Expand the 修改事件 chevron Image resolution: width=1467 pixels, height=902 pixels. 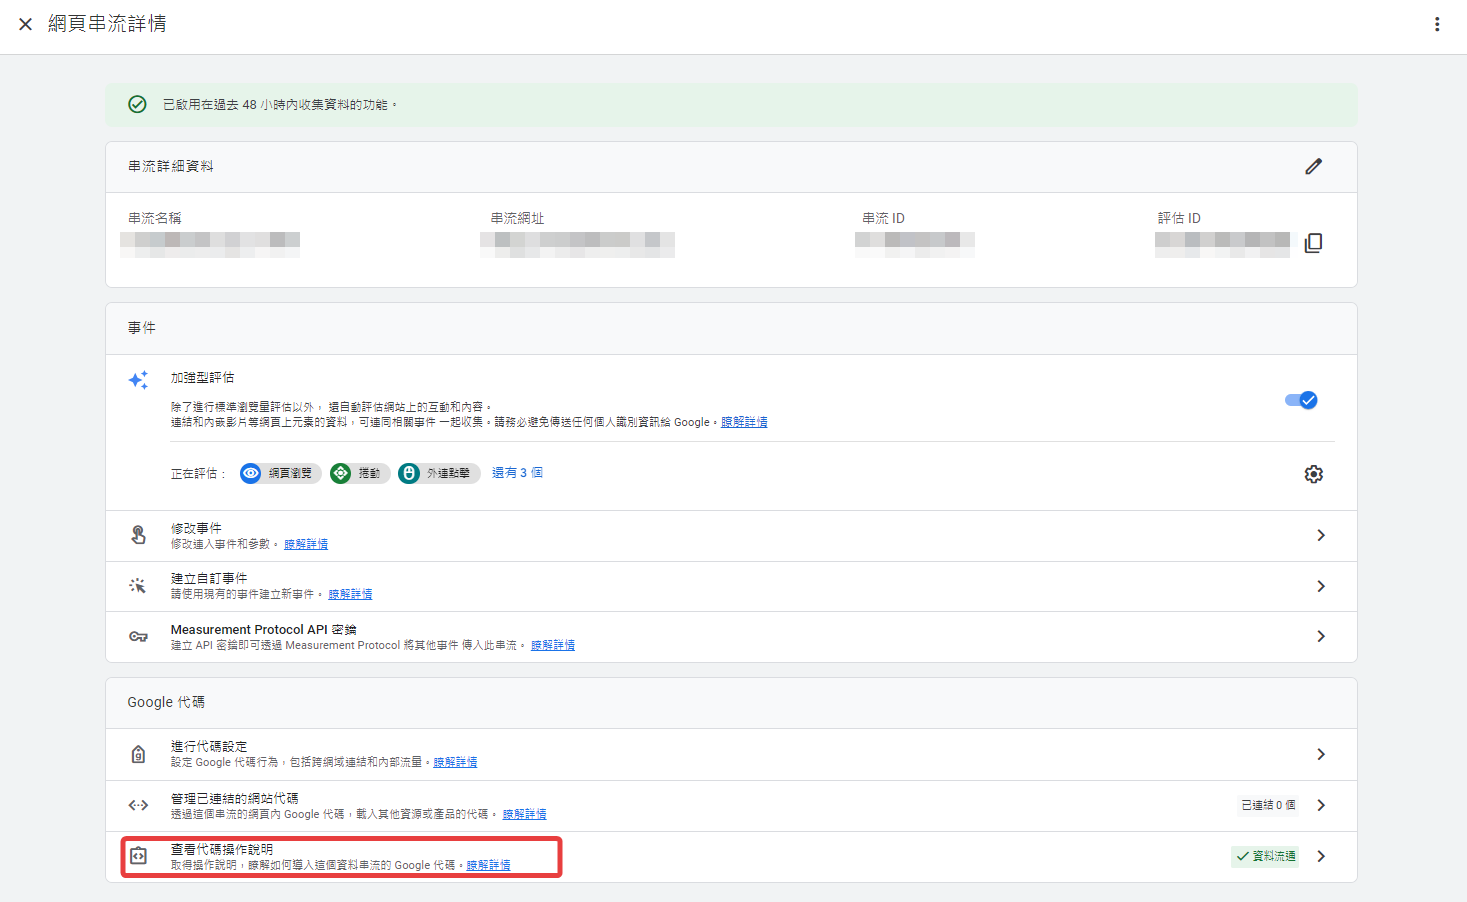click(1321, 536)
